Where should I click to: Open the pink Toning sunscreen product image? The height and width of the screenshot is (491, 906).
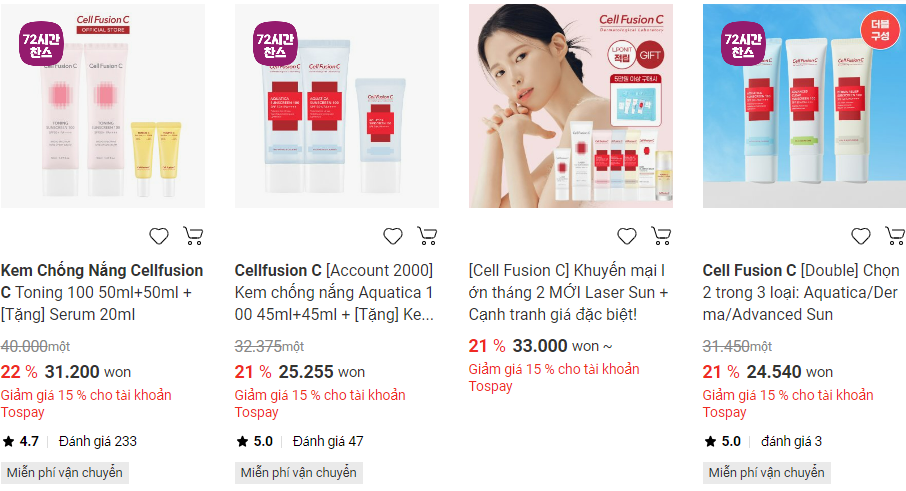point(103,106)
